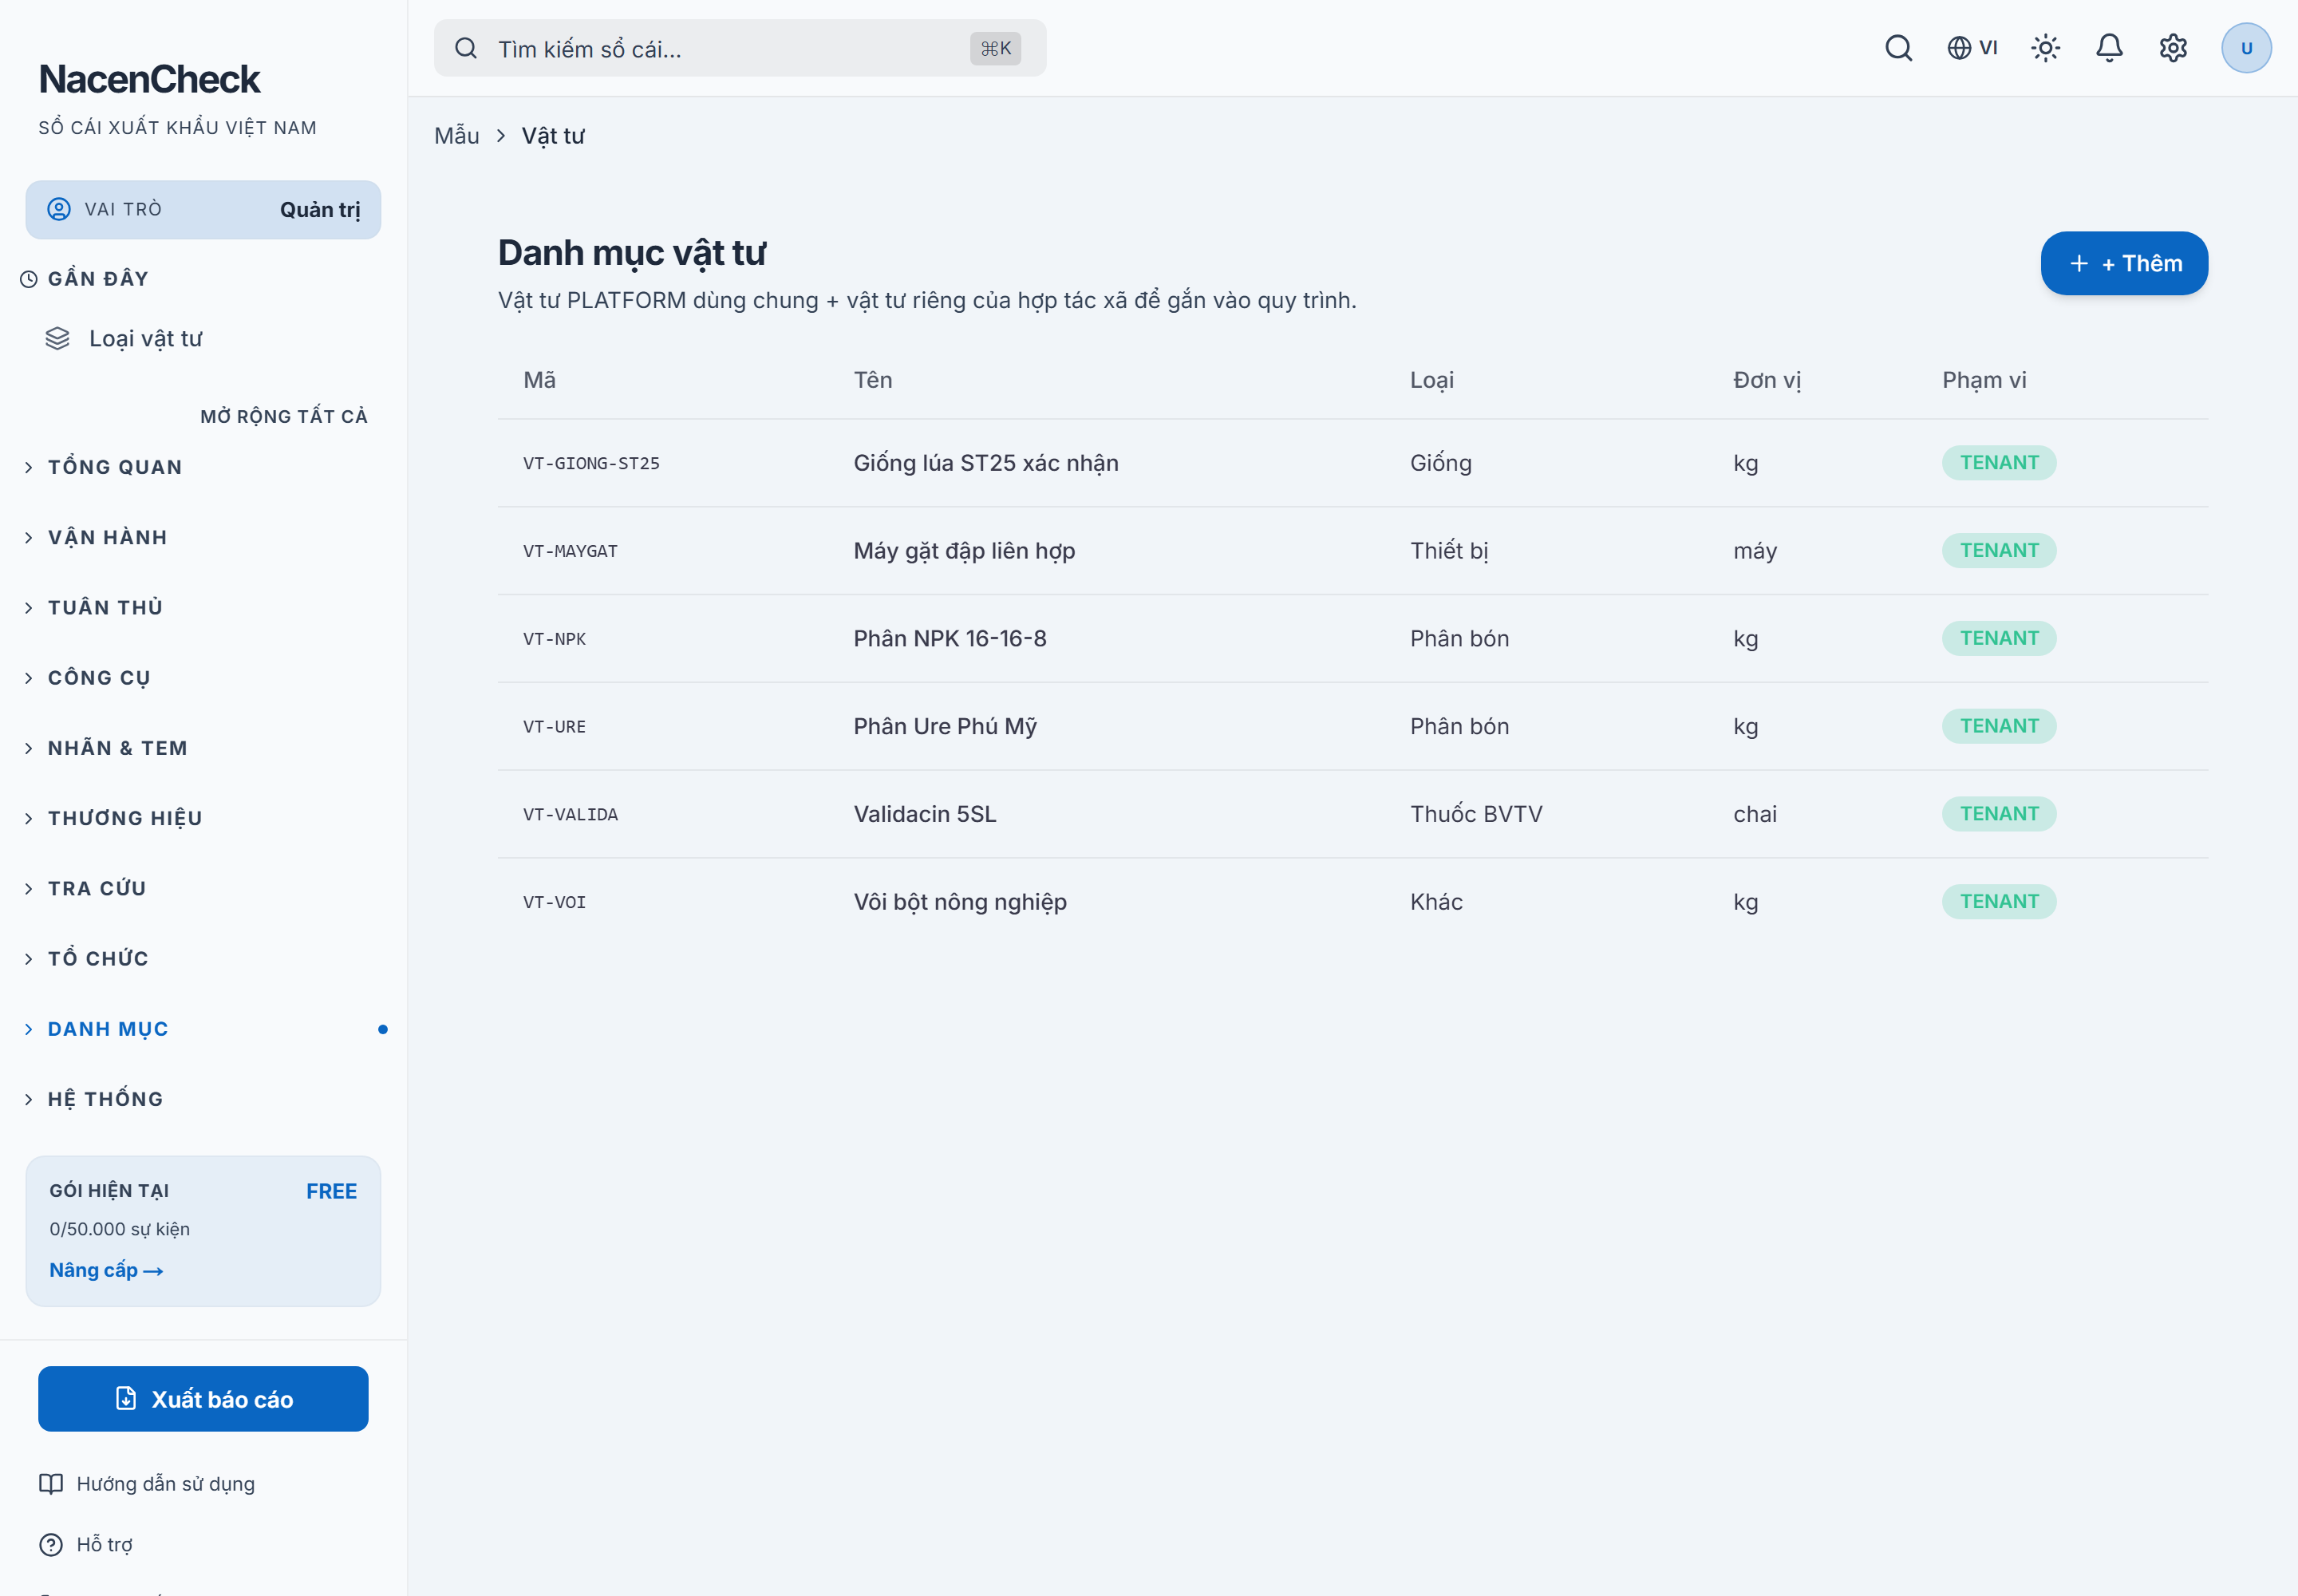Click the Gần đây clock icon
The image size is (2298, 1596).
[29, 279]
